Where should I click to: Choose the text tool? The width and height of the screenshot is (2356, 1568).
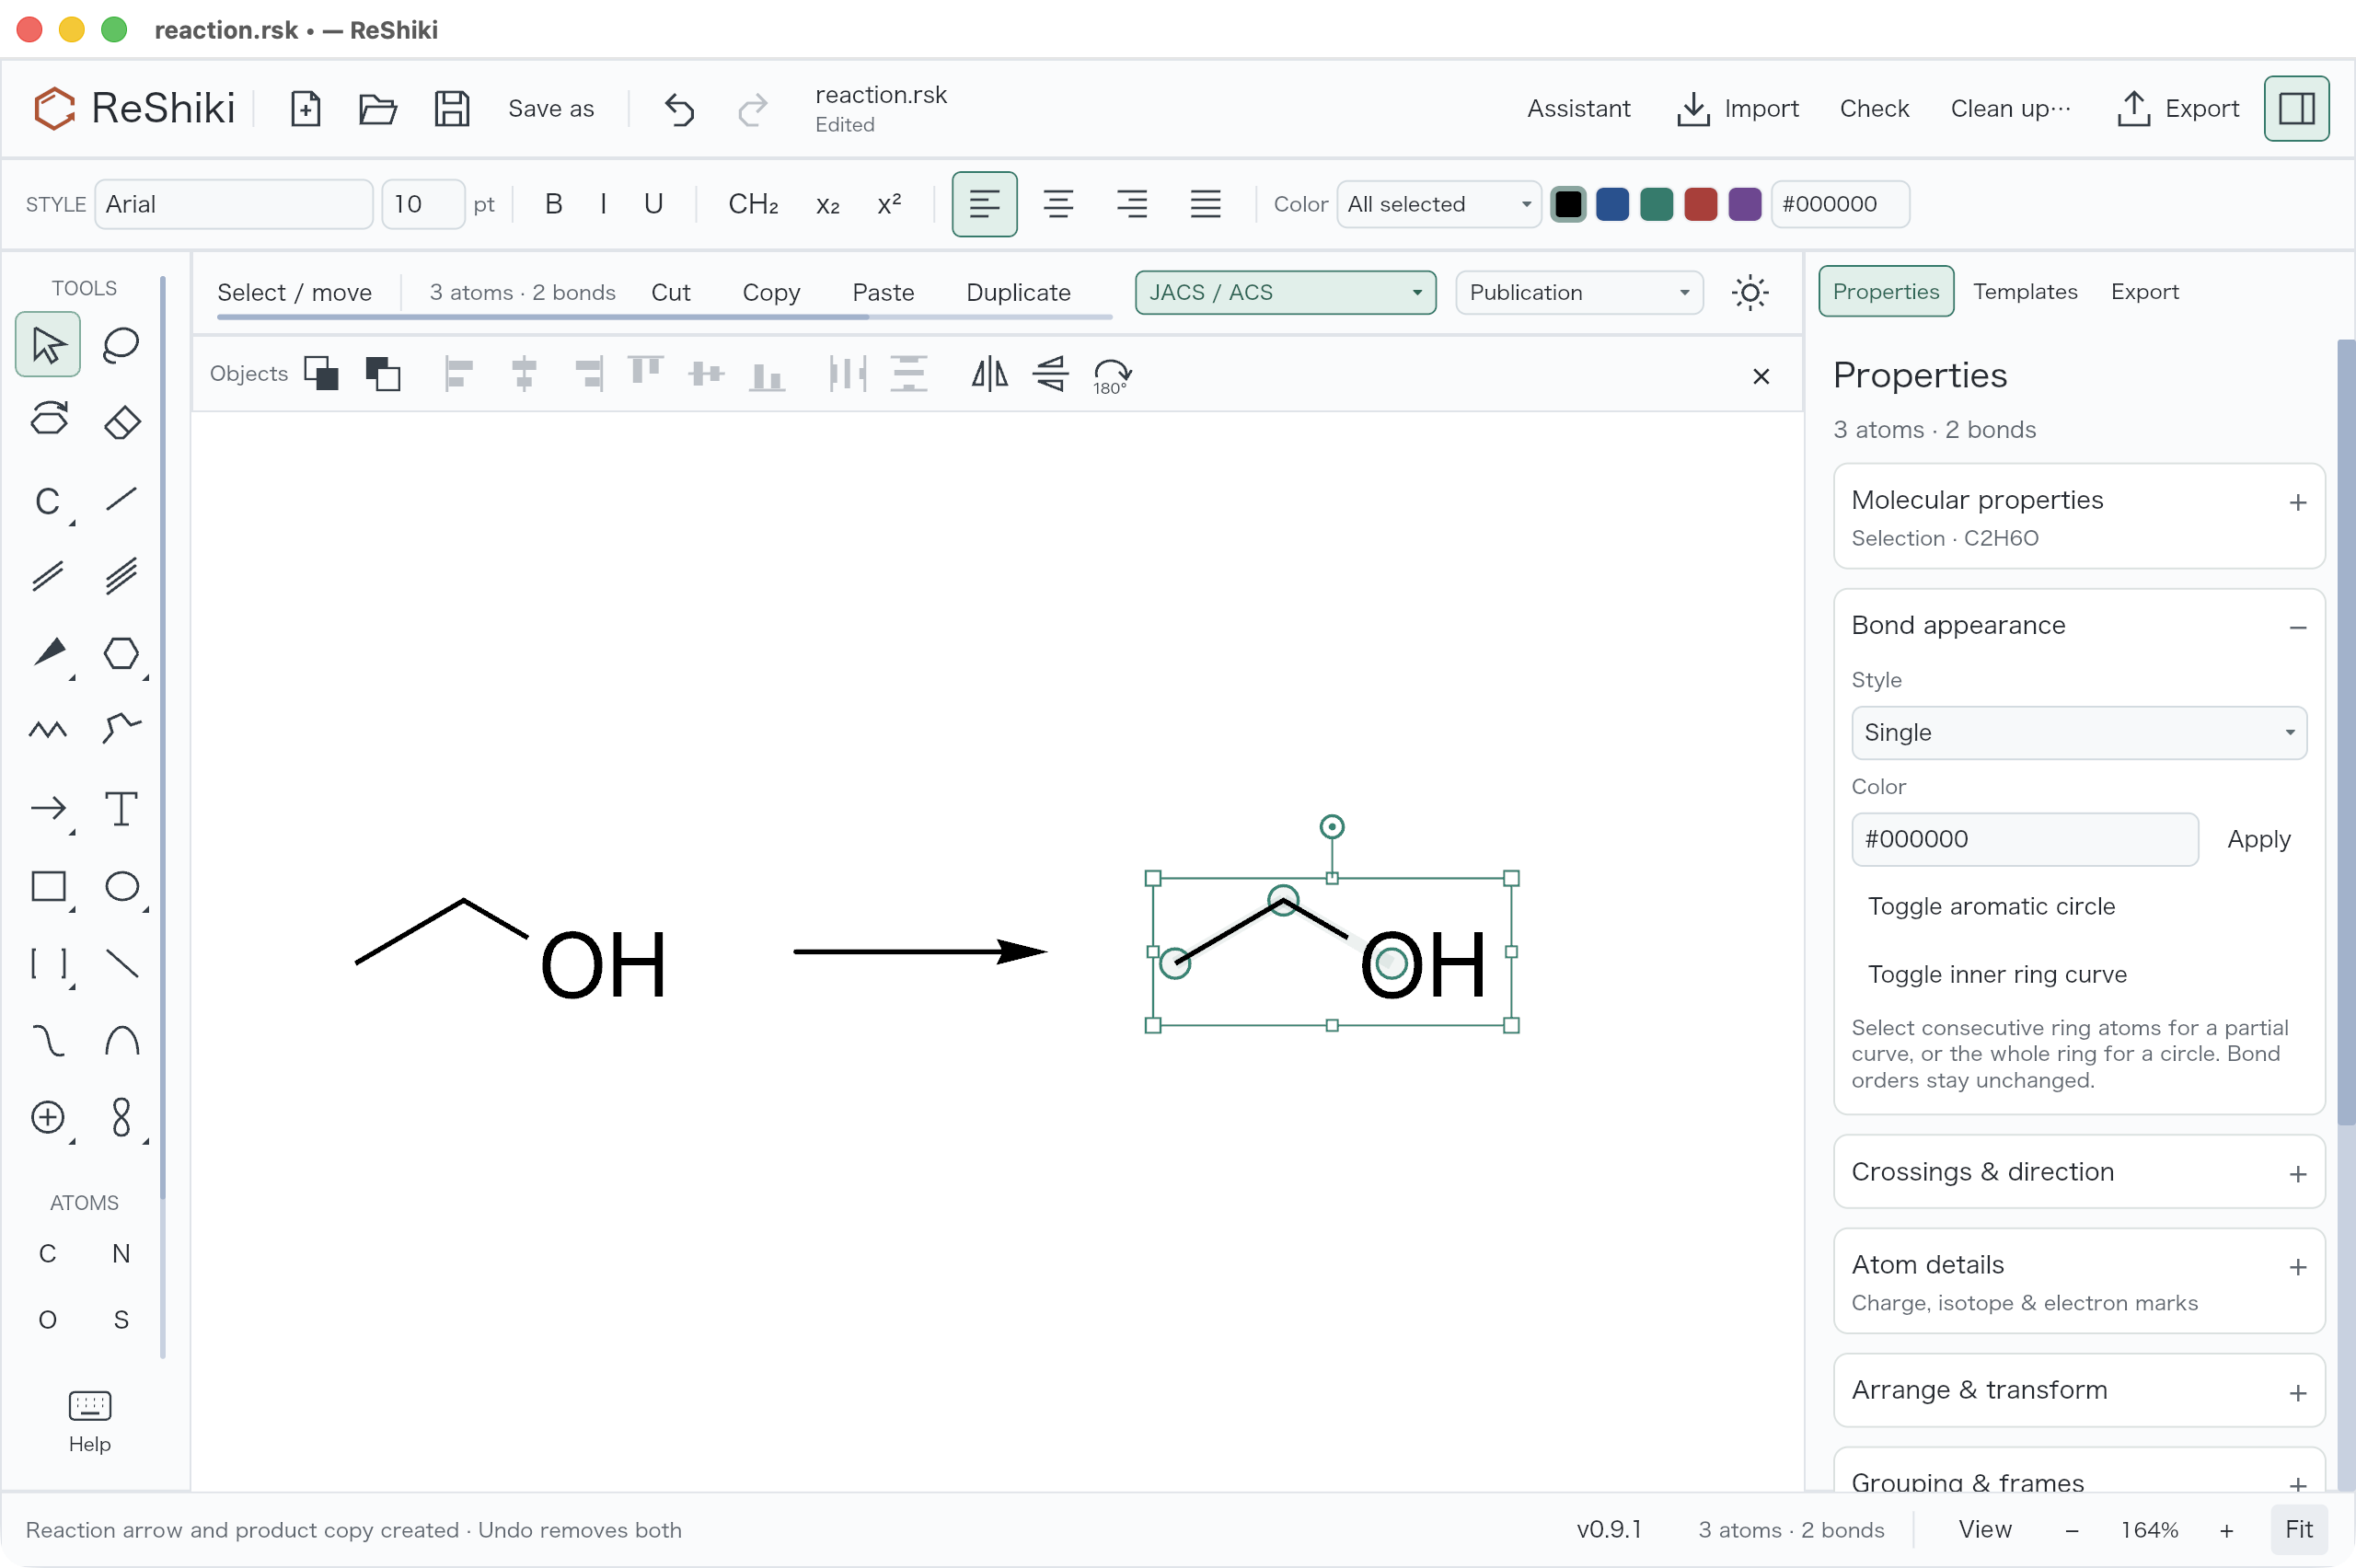point(121,808)
